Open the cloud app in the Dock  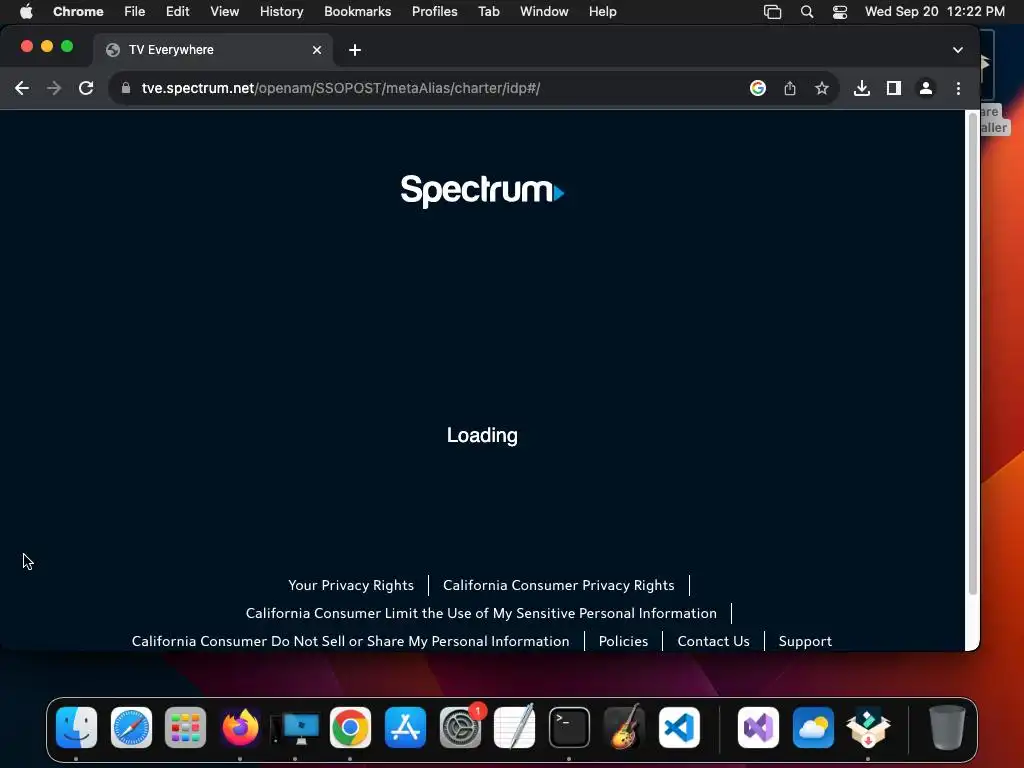813,728
